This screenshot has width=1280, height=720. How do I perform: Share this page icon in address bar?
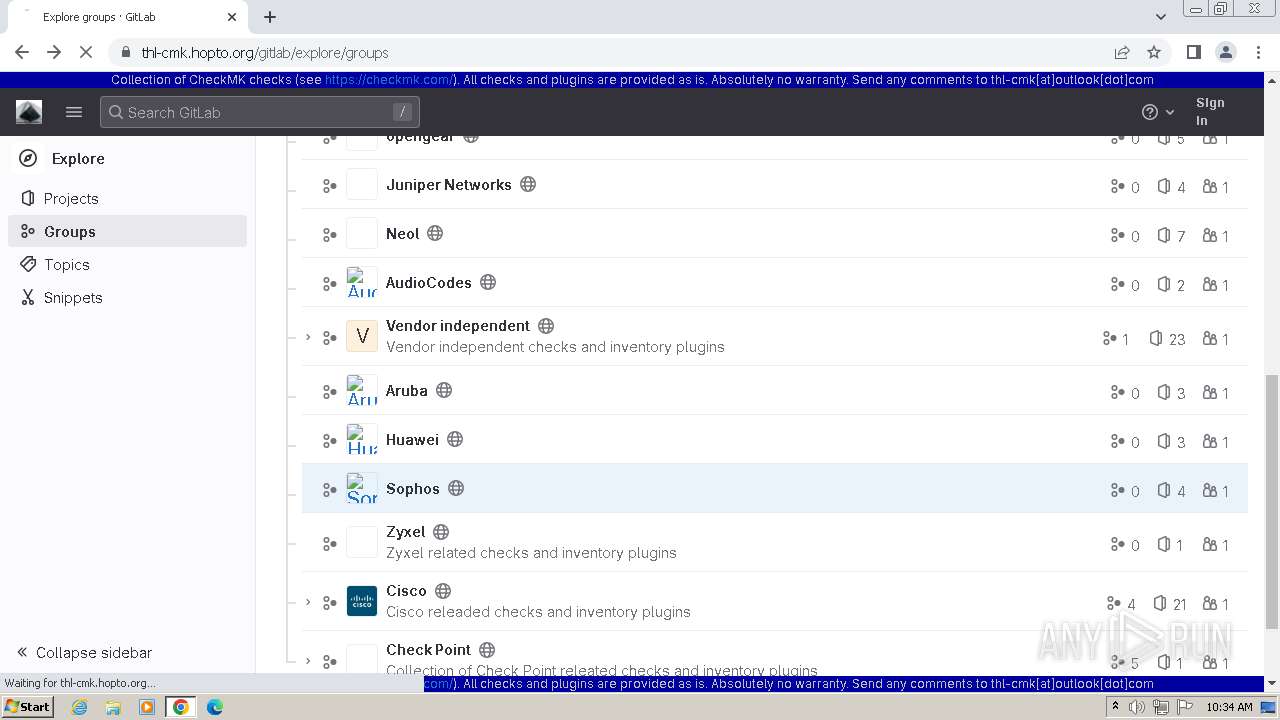pyautogui.click(x=1122, y=52)
